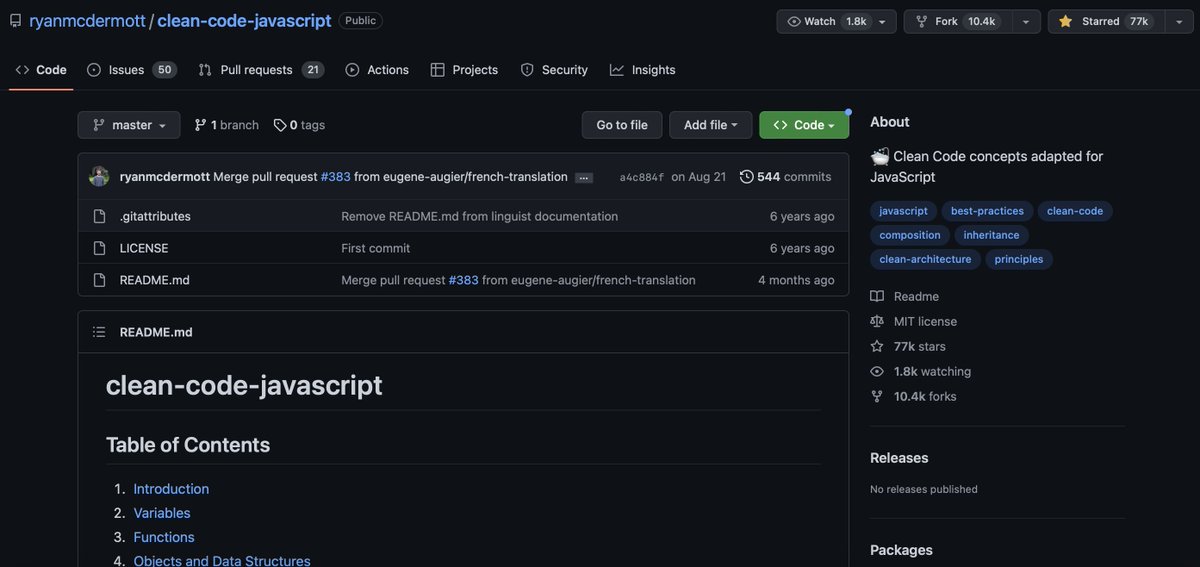
Task: Jump to Objects and Data Structures section
Action: tap(222, 561)
